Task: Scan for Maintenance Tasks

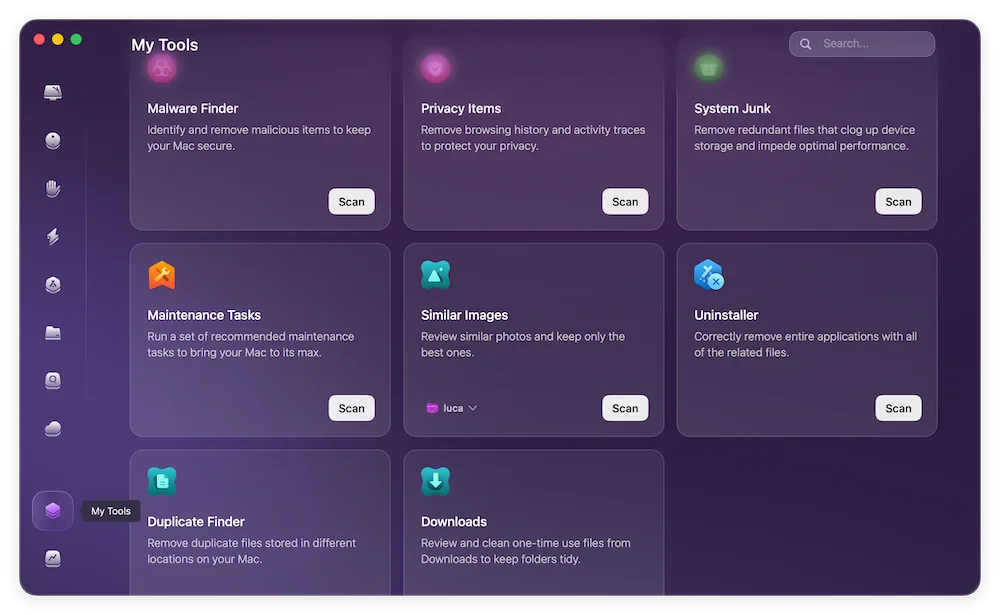Action: (x=351, y=408)
